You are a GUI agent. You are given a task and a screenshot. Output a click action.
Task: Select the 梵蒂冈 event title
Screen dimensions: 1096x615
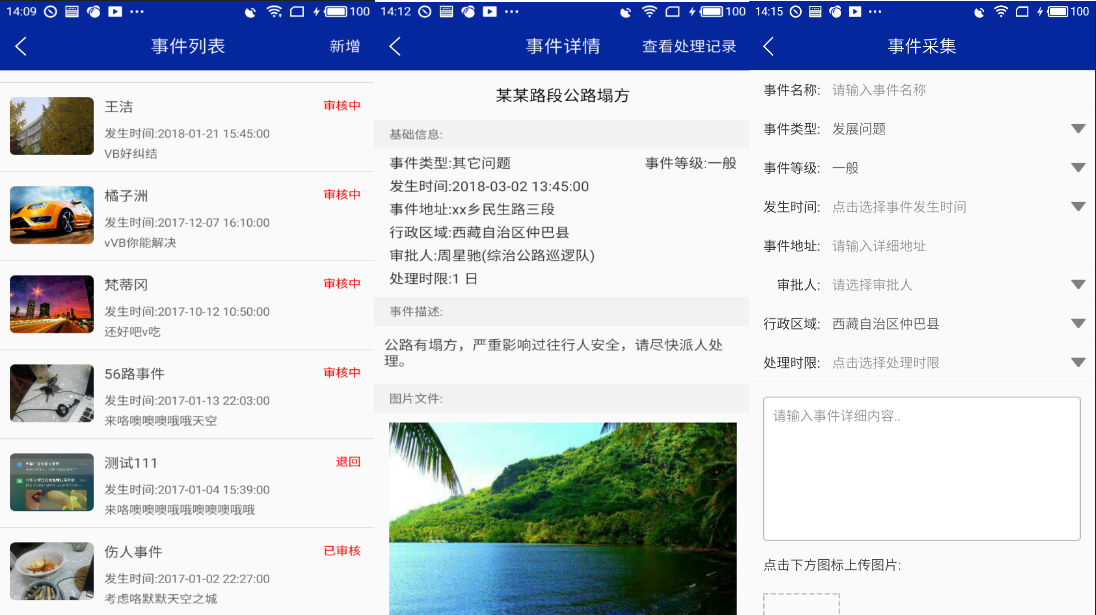127,285
